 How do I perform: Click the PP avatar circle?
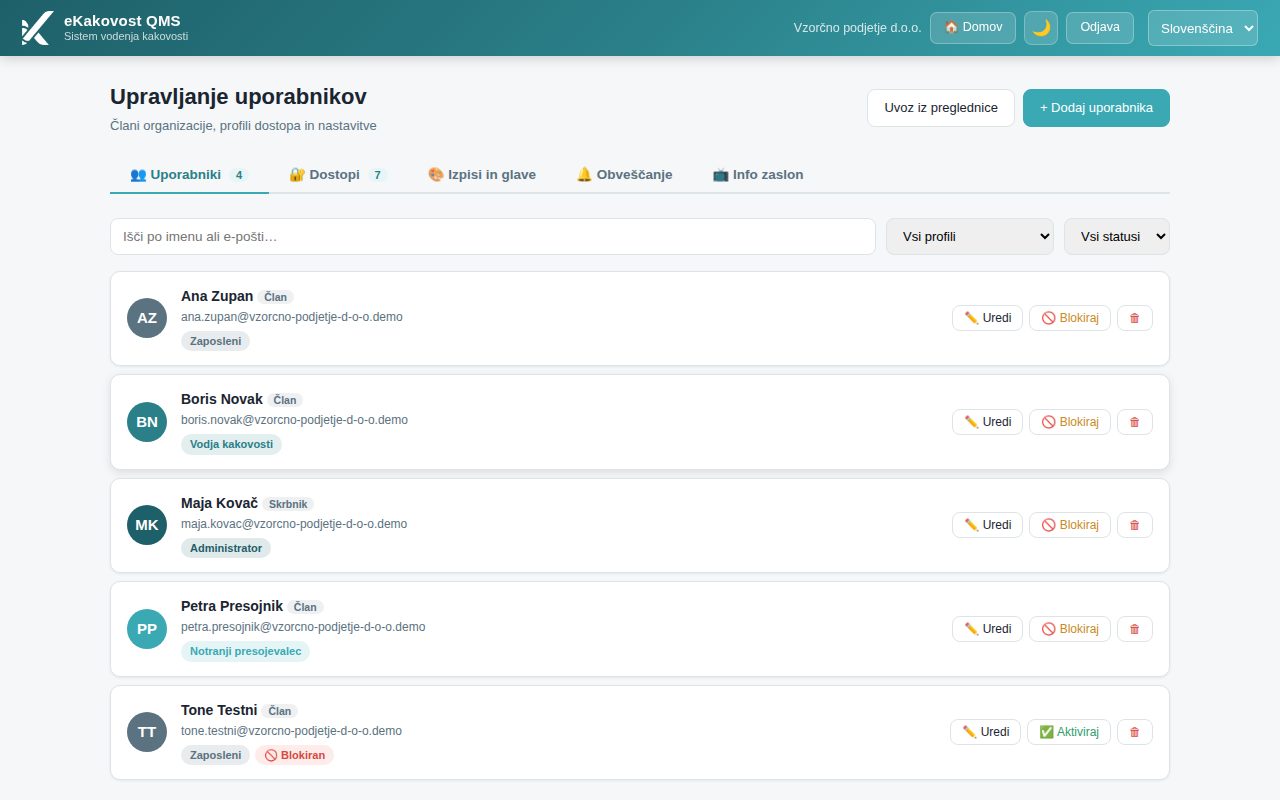coord(147,629)
